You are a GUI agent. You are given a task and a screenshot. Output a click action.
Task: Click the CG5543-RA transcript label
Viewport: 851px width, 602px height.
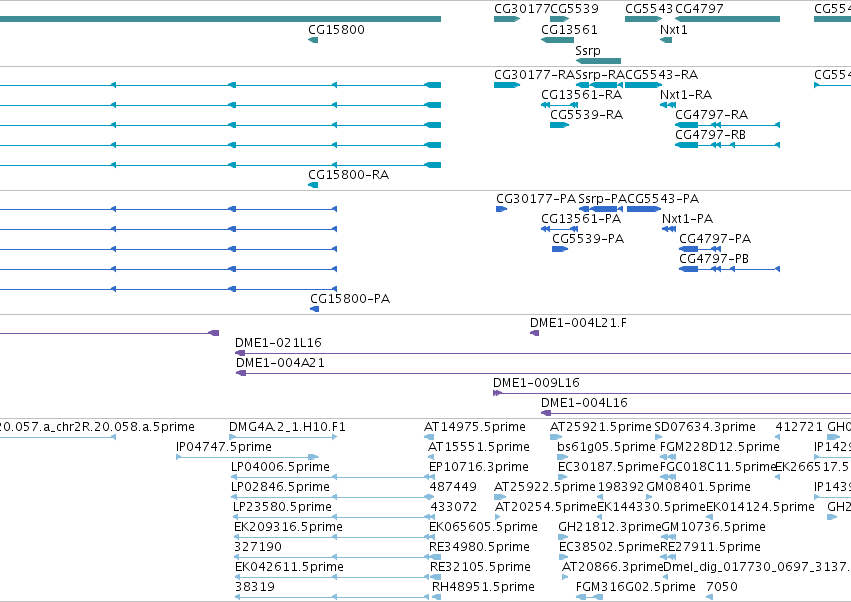662,75
